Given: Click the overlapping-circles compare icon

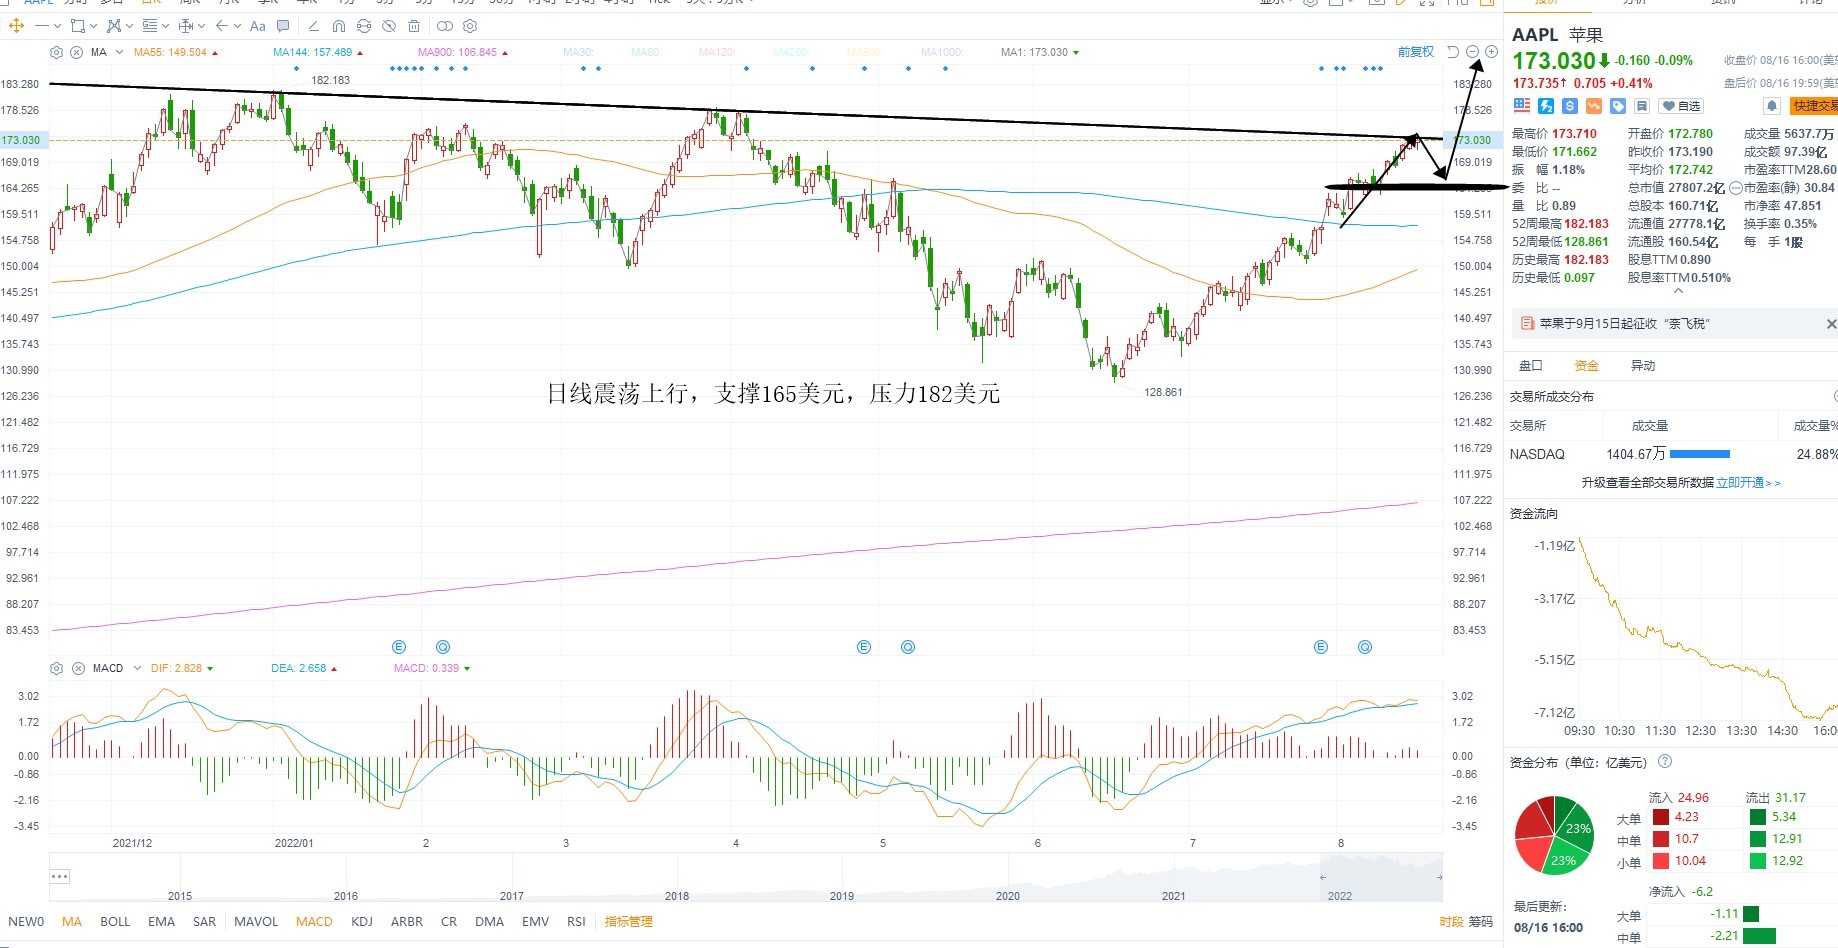Looking at the screenshot, I should tap(445, 26).
